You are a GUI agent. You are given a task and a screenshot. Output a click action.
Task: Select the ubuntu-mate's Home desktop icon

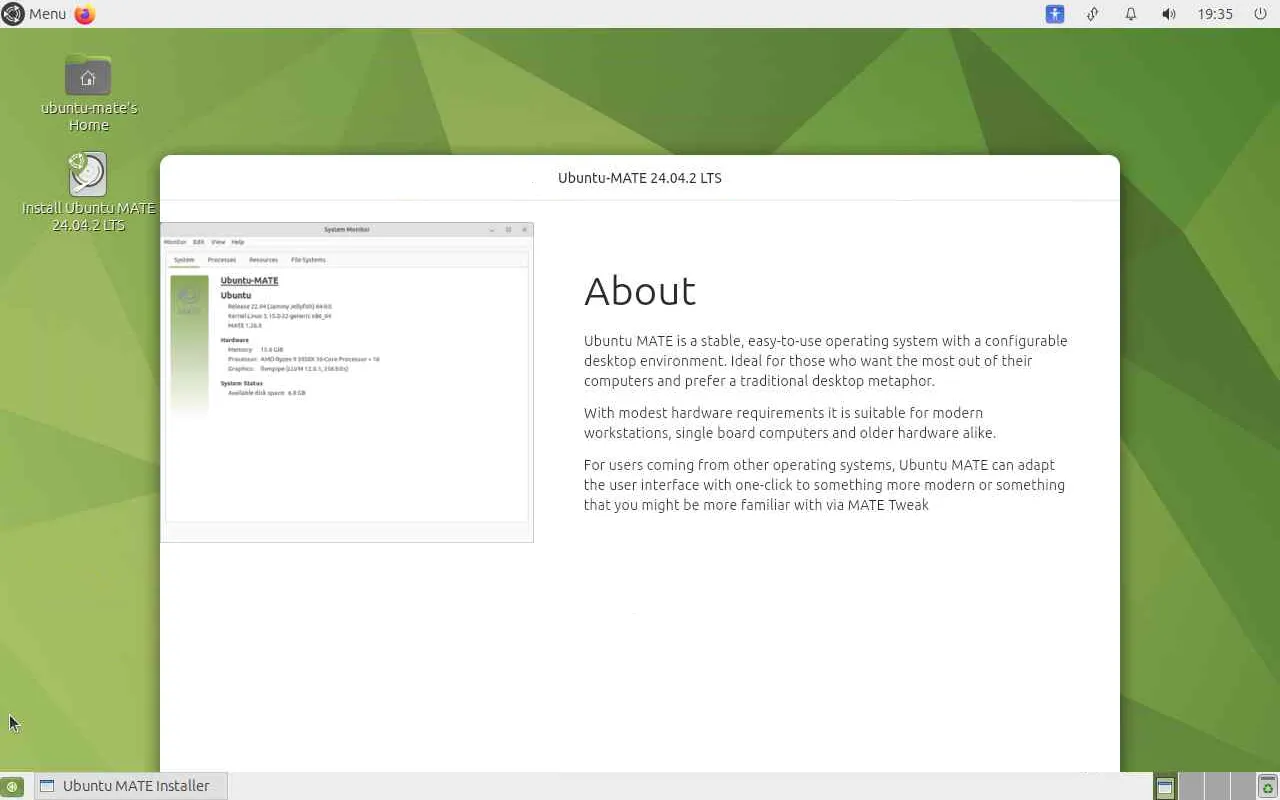(89, 93)
